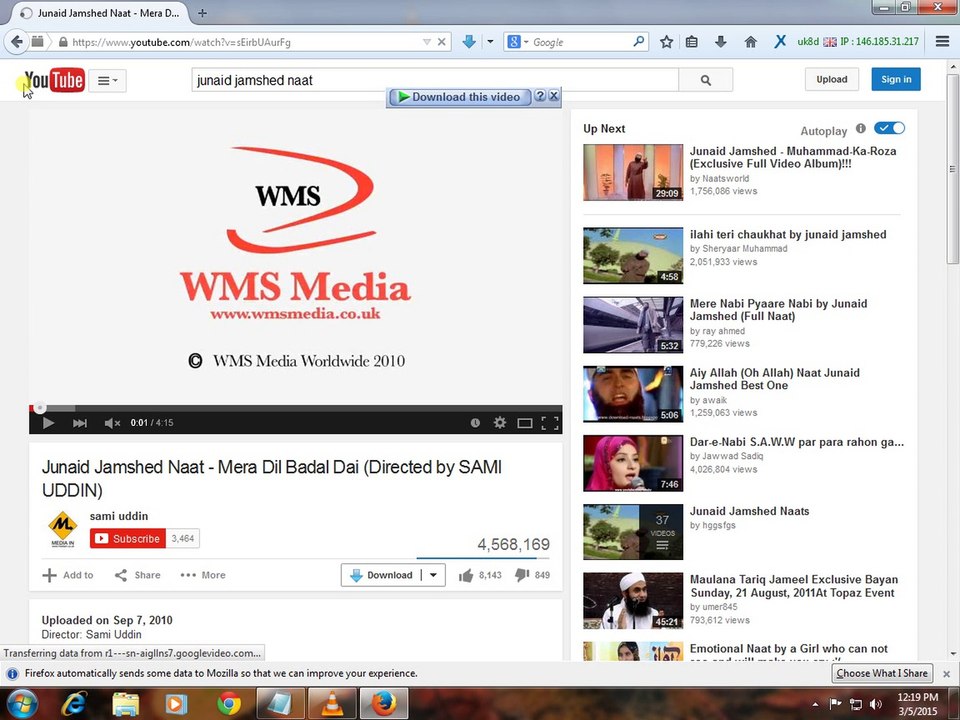
Task: Dislike the video with thumbs down
Action: point(532,575)
